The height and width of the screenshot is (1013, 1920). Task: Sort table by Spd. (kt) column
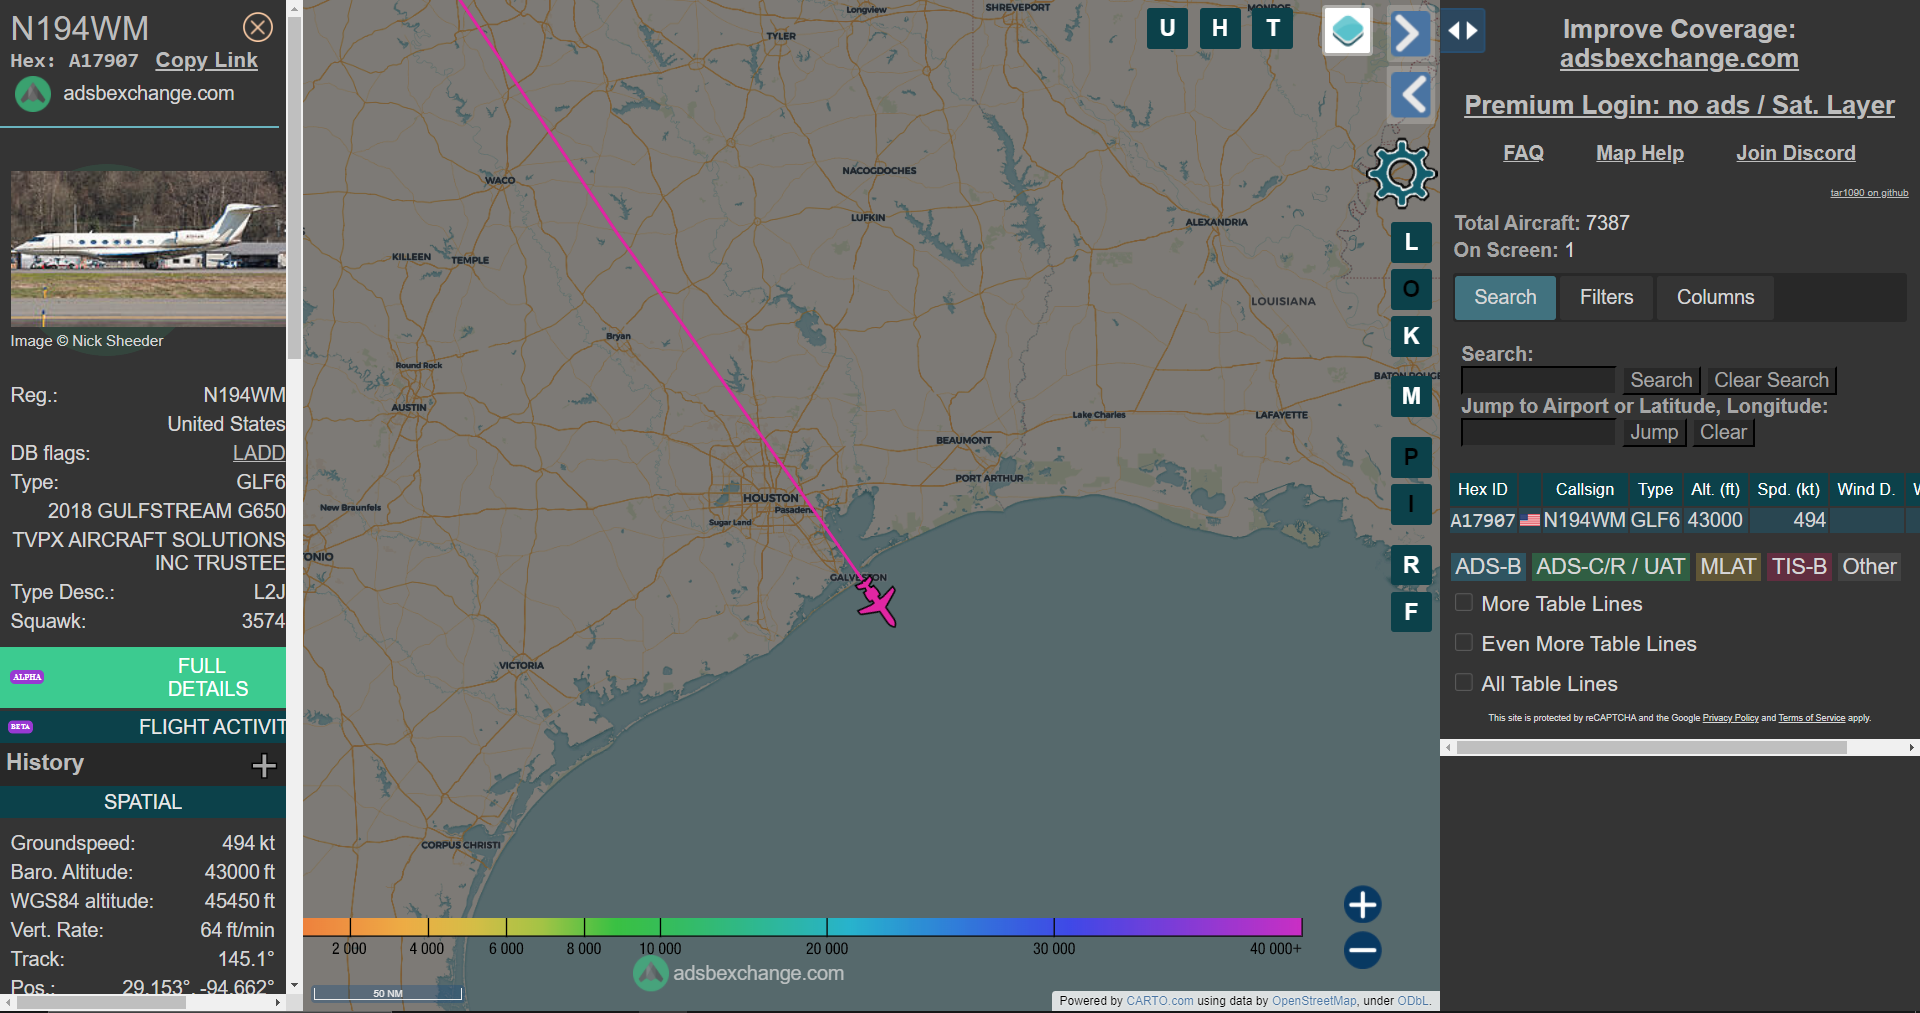coord(1788,489)
